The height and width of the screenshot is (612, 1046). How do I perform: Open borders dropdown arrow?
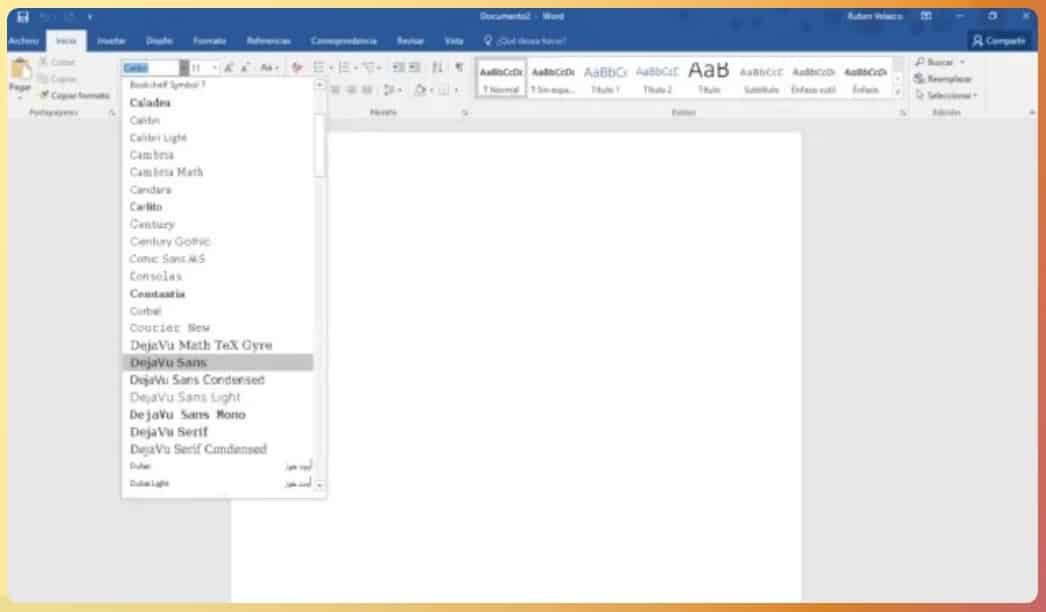(x=456, y=90)
